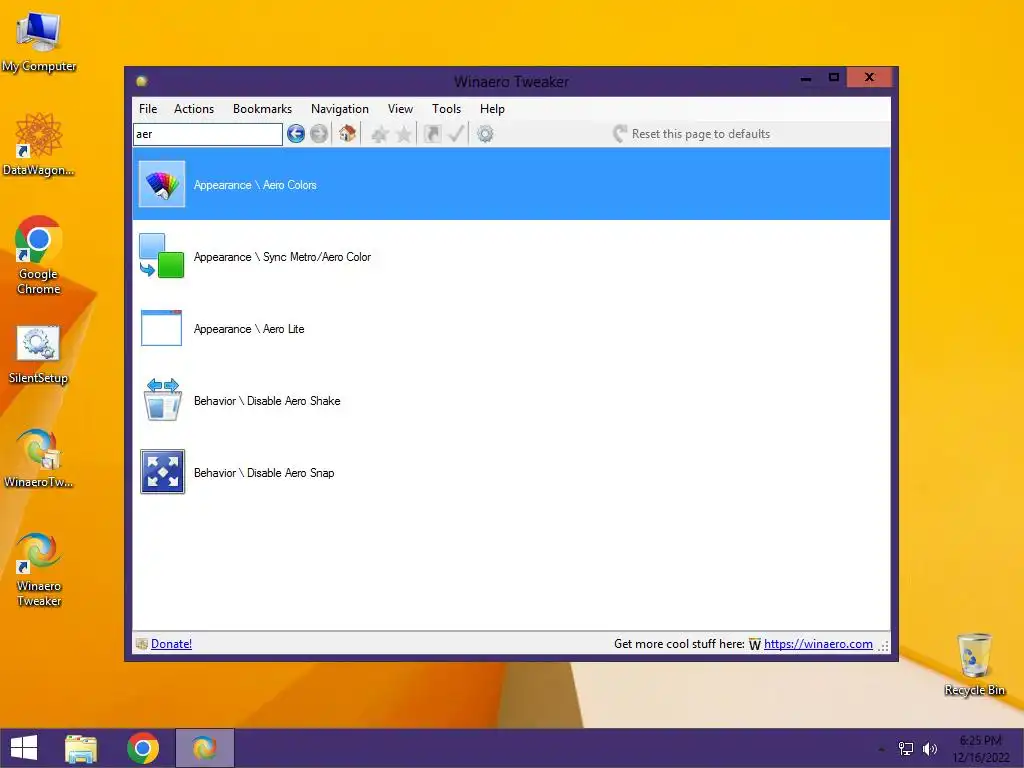Open the https://winaero.com link

(x=818, y=644)
